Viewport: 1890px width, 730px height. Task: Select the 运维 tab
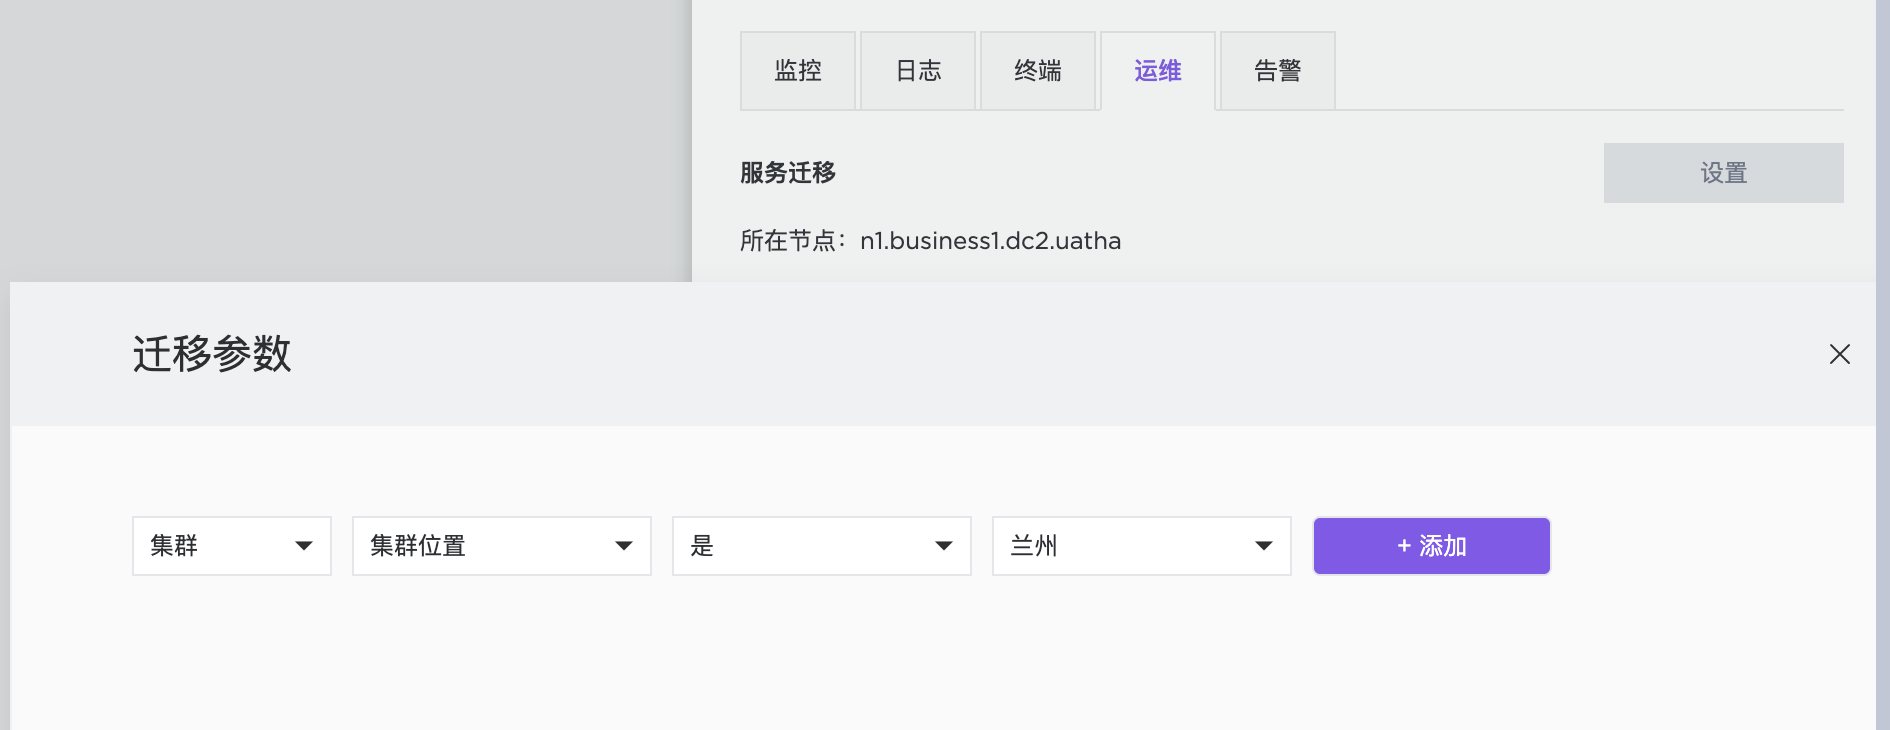tap(1158, 71)
